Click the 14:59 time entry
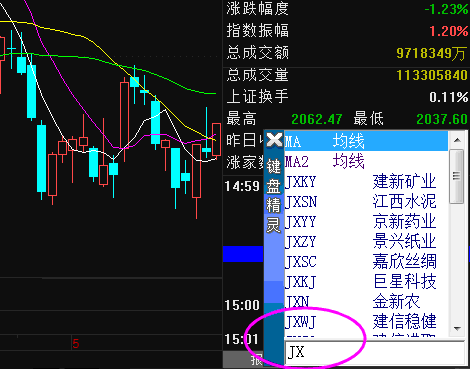 242,186
